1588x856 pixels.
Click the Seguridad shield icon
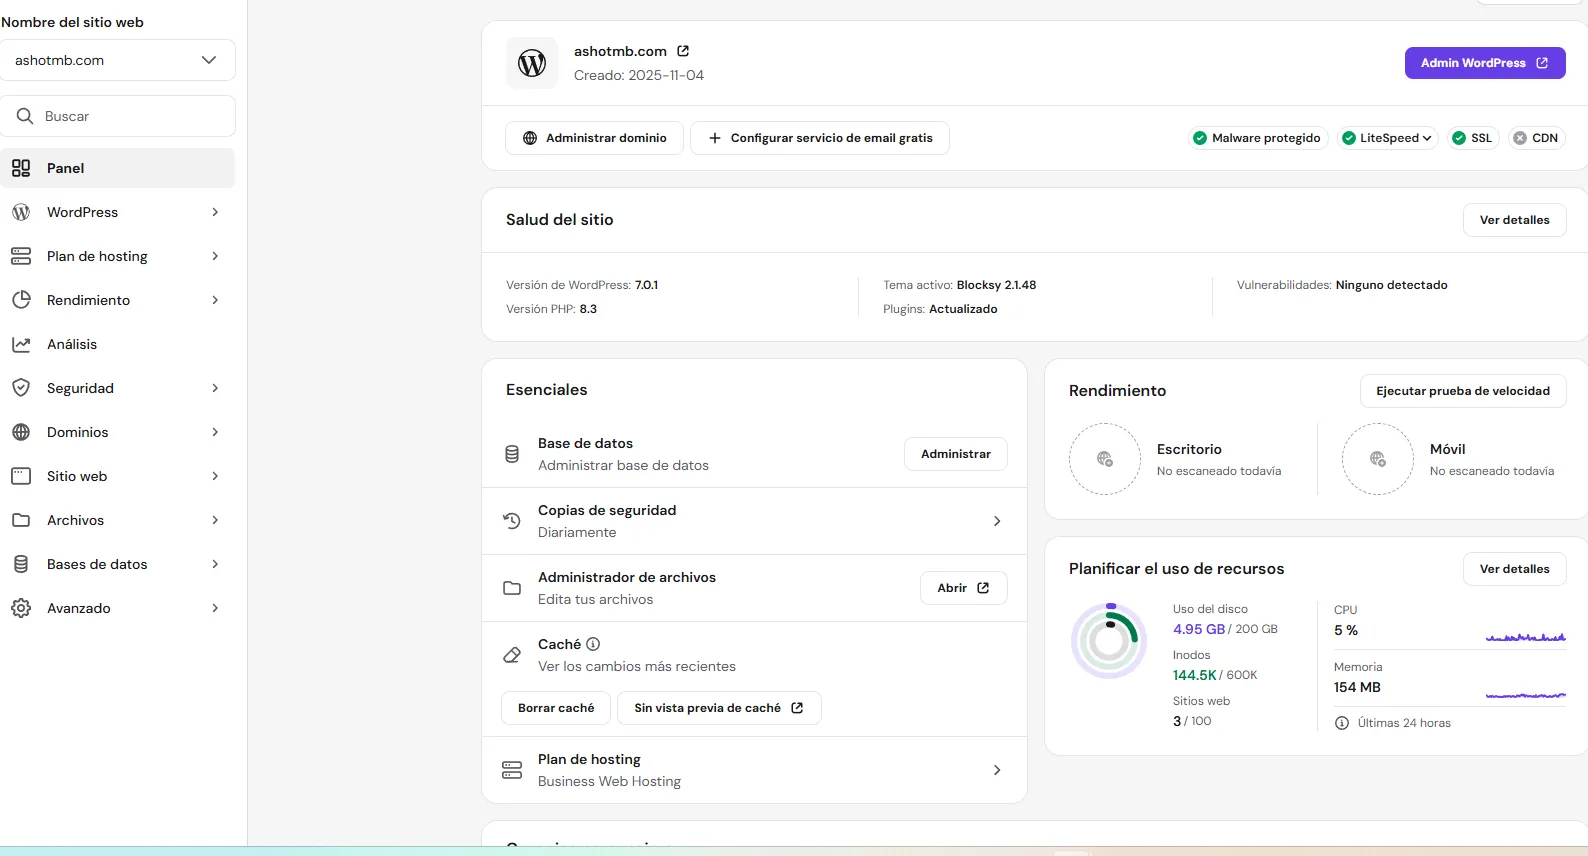click(21, 388)
